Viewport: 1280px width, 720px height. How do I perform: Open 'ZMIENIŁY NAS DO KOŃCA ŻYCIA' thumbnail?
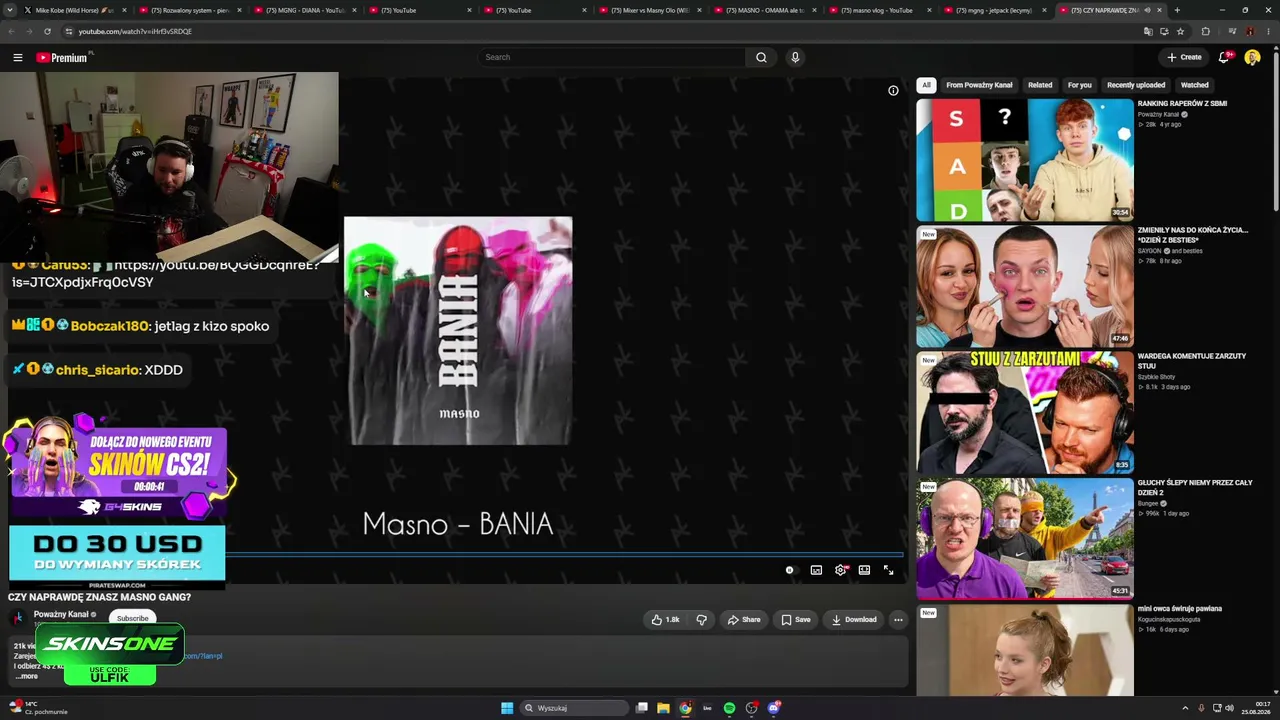[x=1025, y=286]
